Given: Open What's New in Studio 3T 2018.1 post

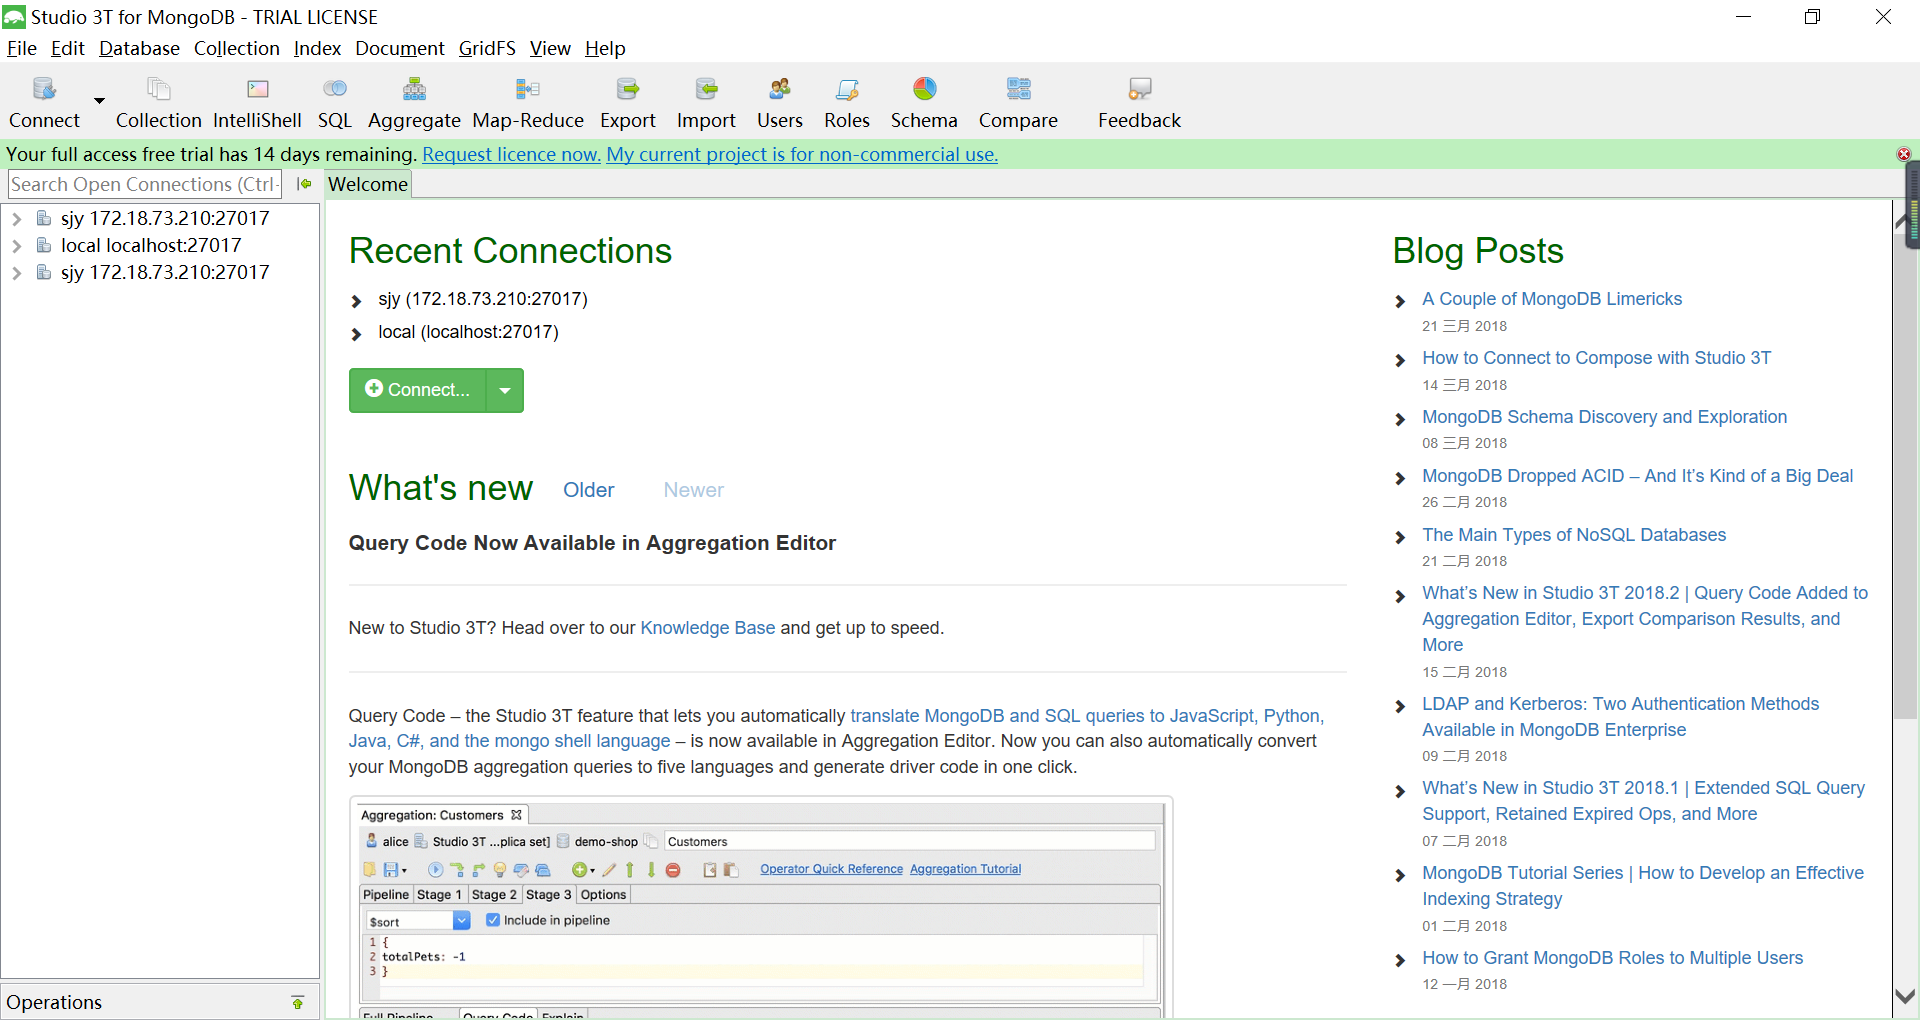Looking at the screenshot, I should 1643,801.
